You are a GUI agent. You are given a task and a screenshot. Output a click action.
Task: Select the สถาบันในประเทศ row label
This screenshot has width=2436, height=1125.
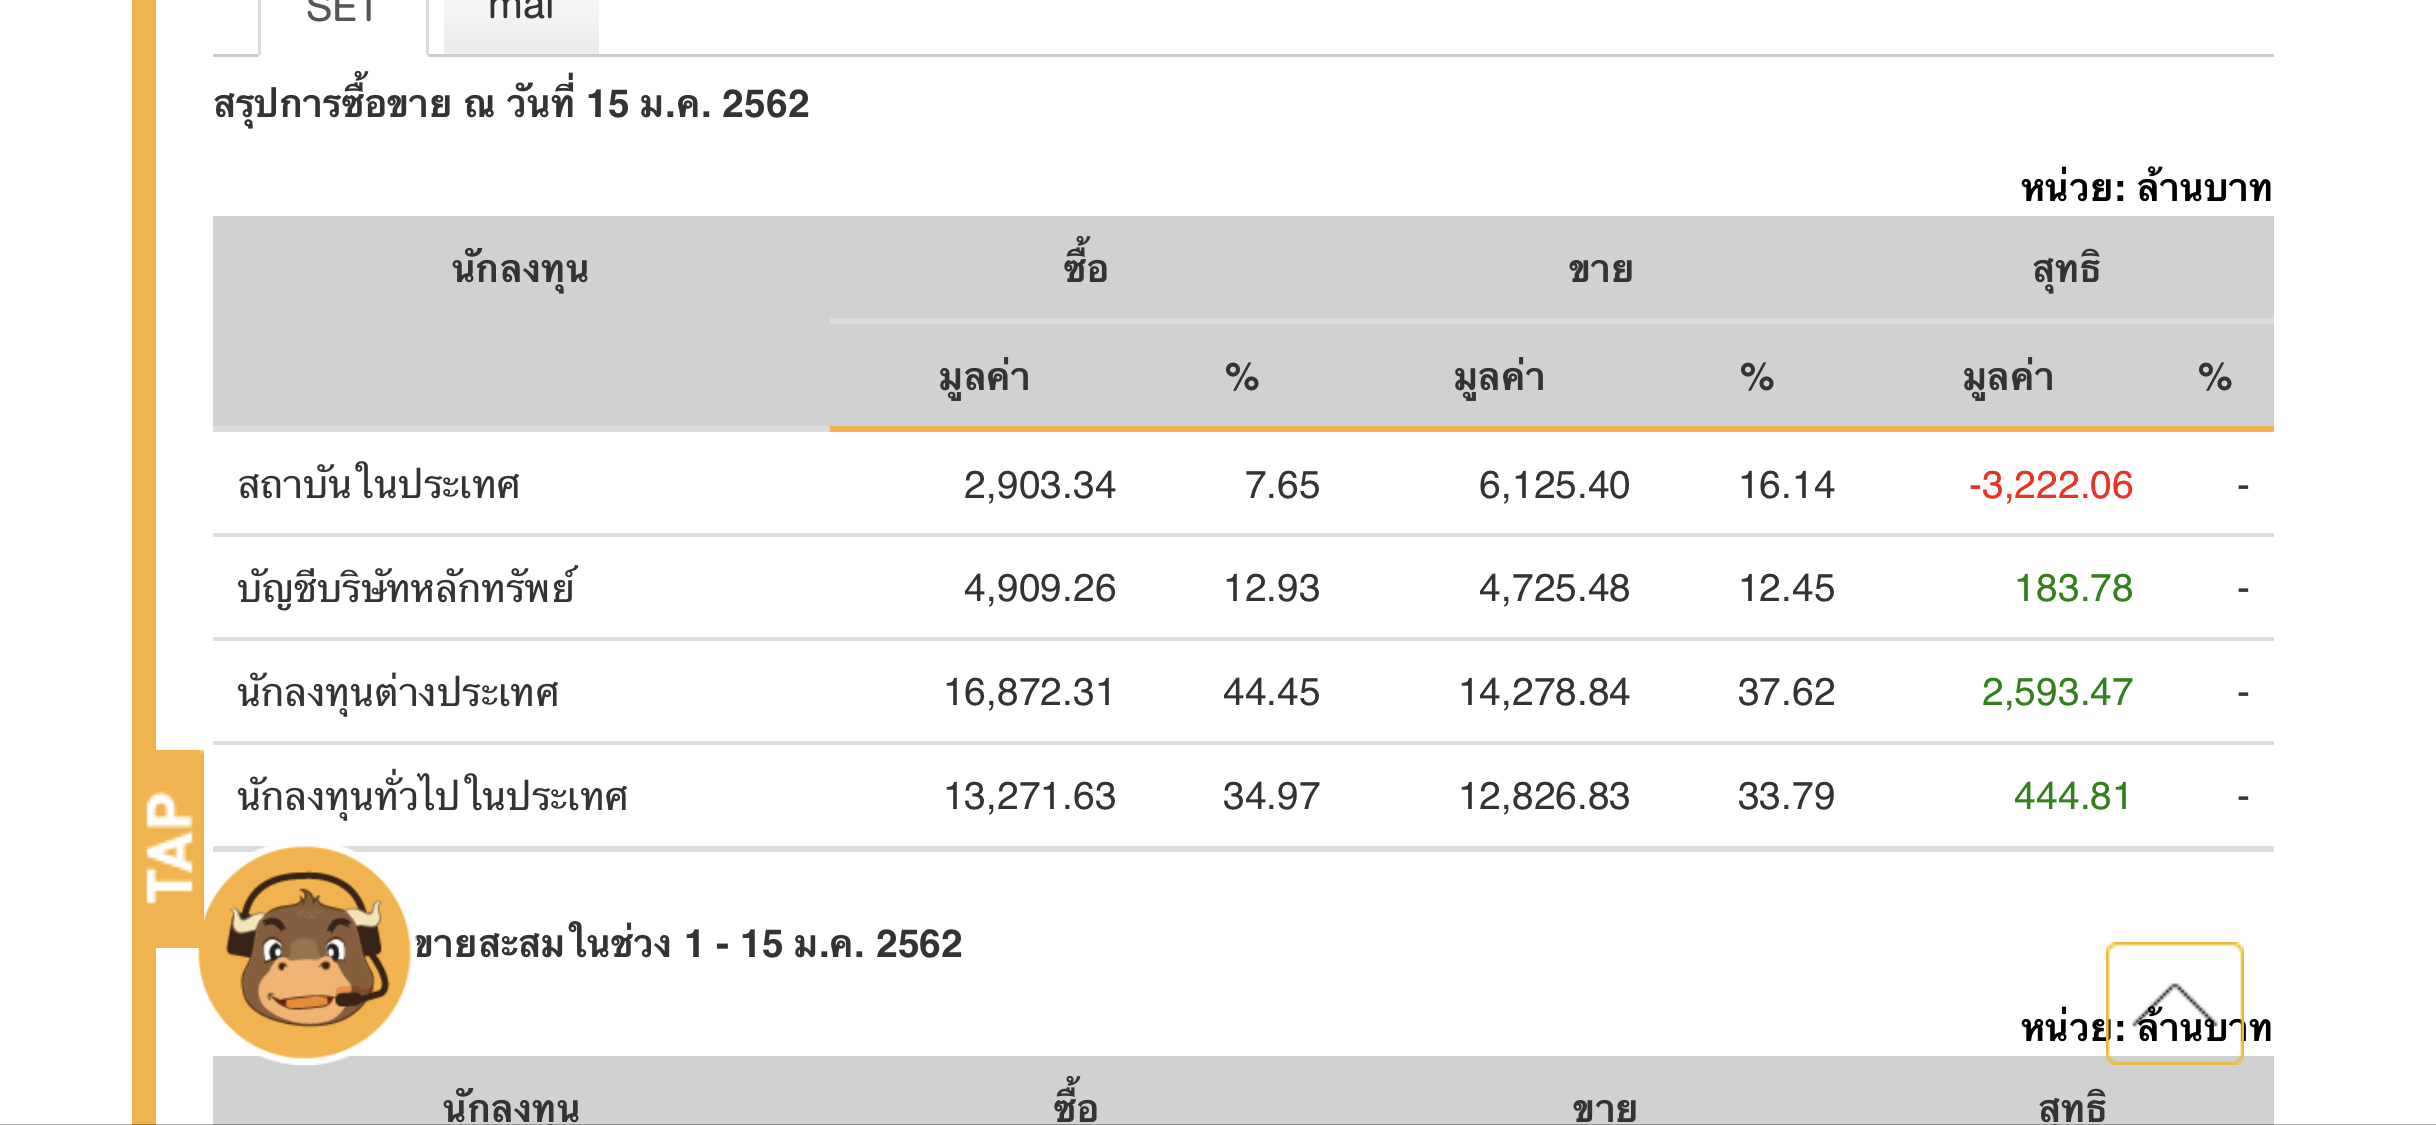pos(379,486)
